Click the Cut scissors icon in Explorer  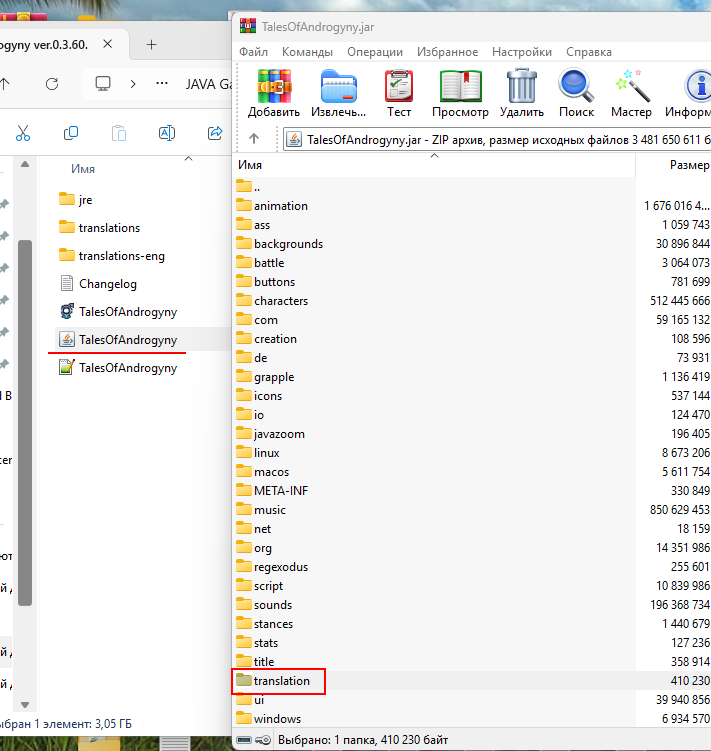[23, 133]
